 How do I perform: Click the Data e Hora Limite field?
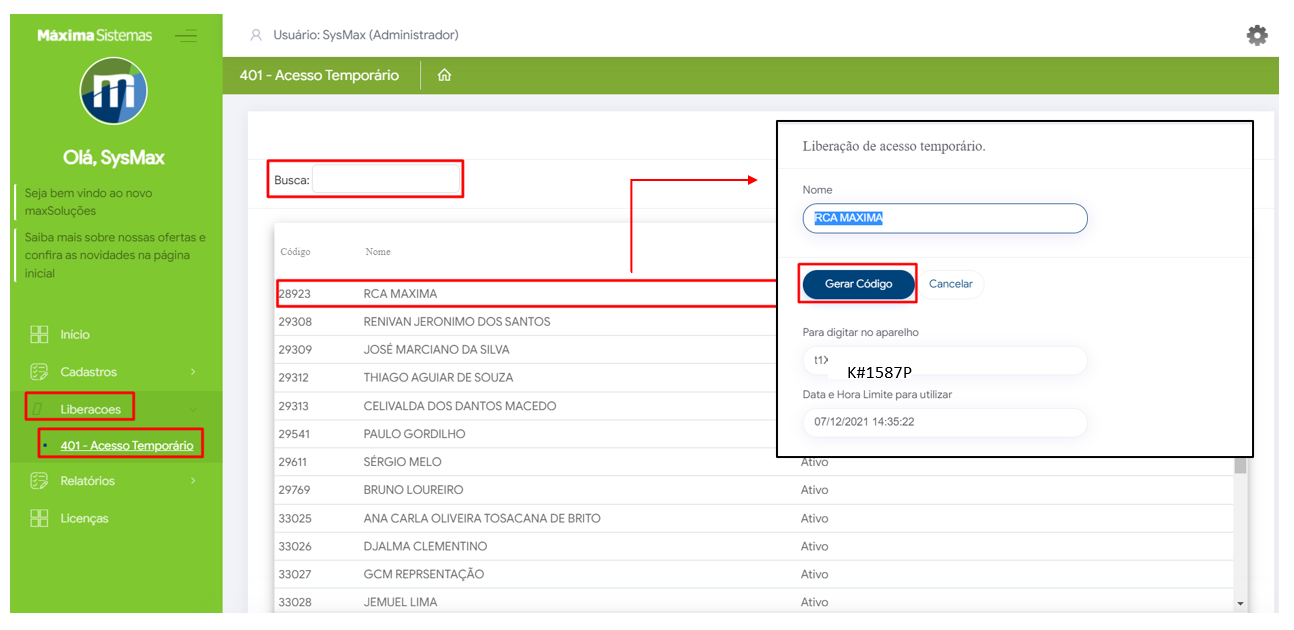(x=944, y=422)
